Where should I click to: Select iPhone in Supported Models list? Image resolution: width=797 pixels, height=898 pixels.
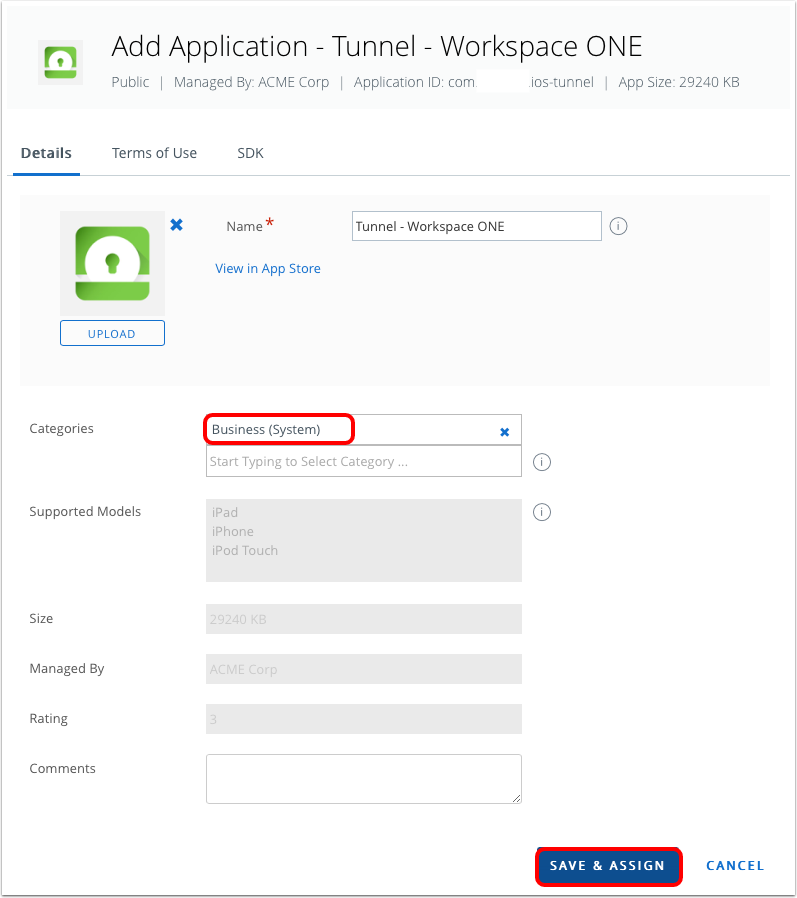click(233, 531)
